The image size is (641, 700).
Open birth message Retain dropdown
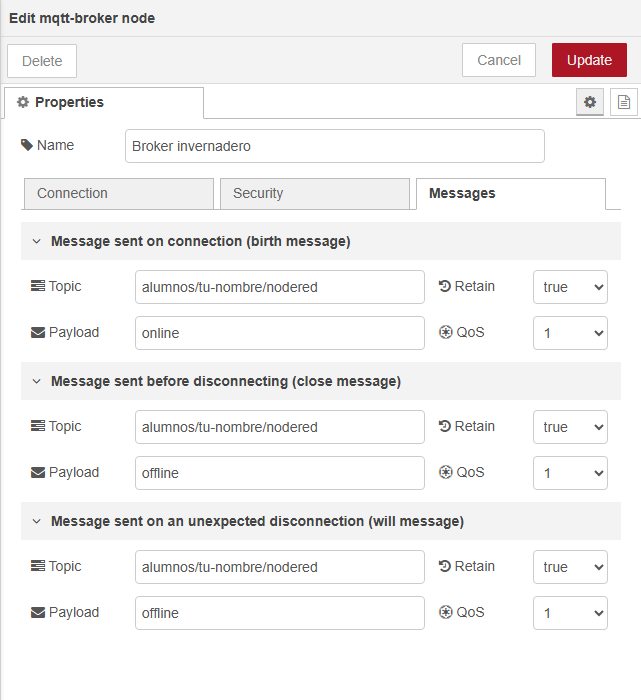[570, 287]
